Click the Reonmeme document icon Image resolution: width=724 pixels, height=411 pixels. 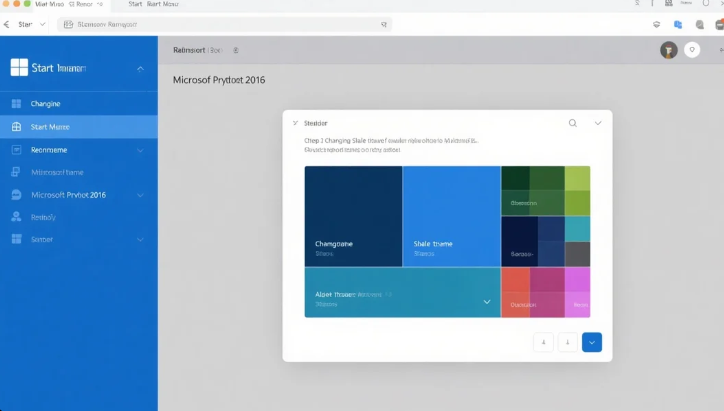(x=16, y=150)
